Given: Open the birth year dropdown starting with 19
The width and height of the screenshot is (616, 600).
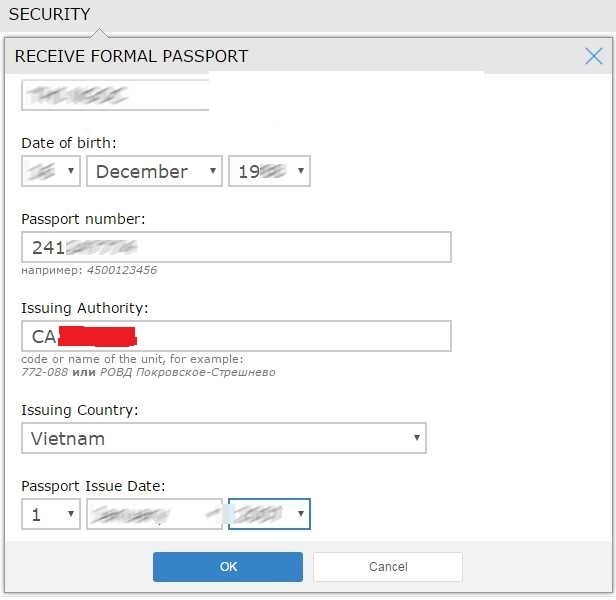Looking at the screenshot, I should click(270, 171).
